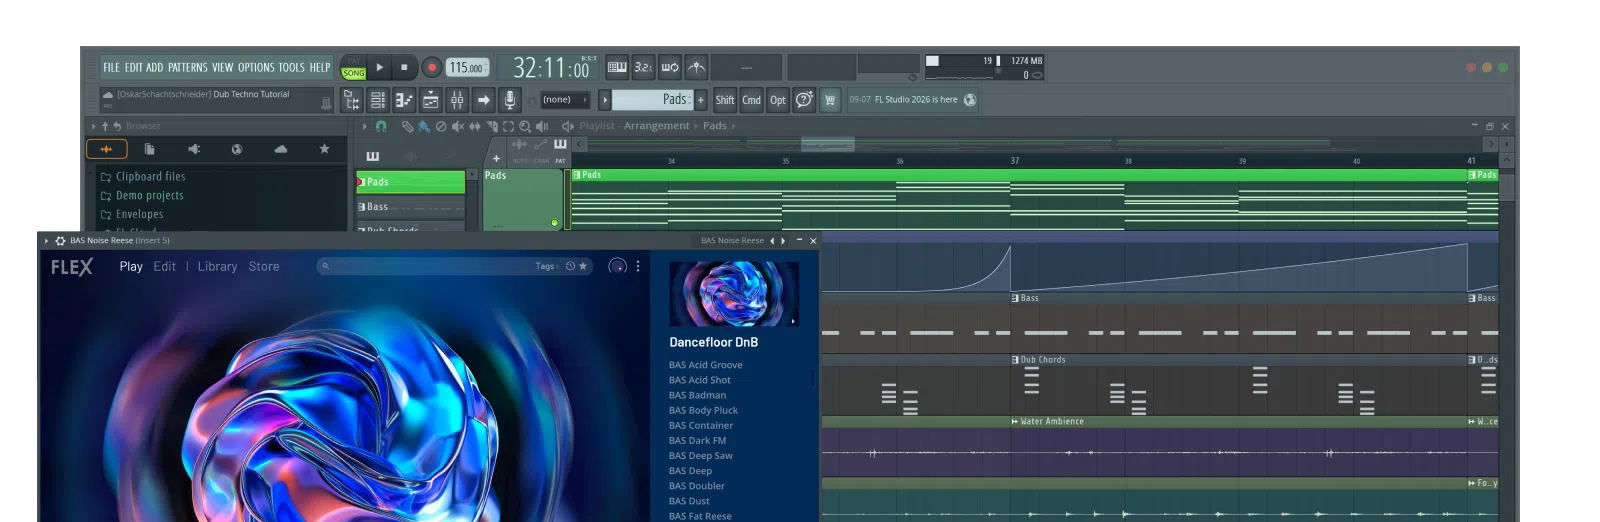Image resolution: width=1600 pixels, height=522 pixels.
Task: Select the playlist paint brush tool
Action: [424, 126]
